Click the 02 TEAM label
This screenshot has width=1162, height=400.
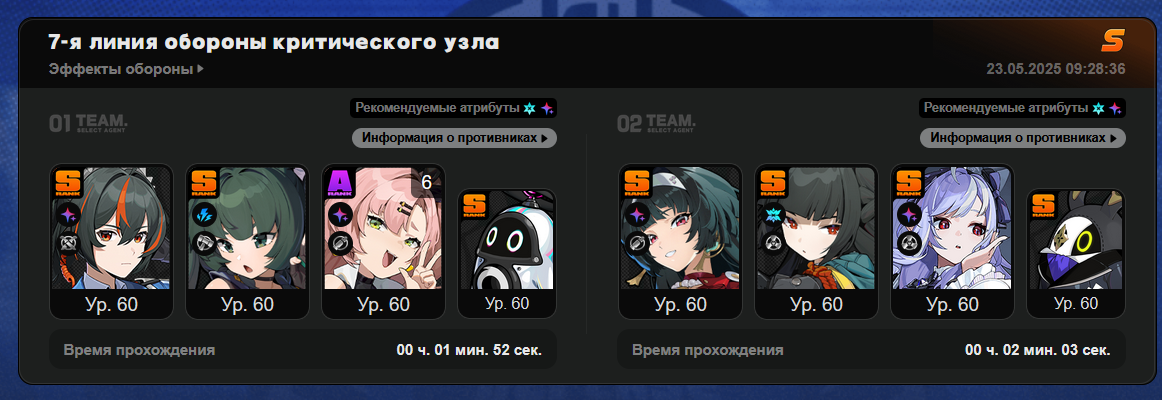pos(656,122)
